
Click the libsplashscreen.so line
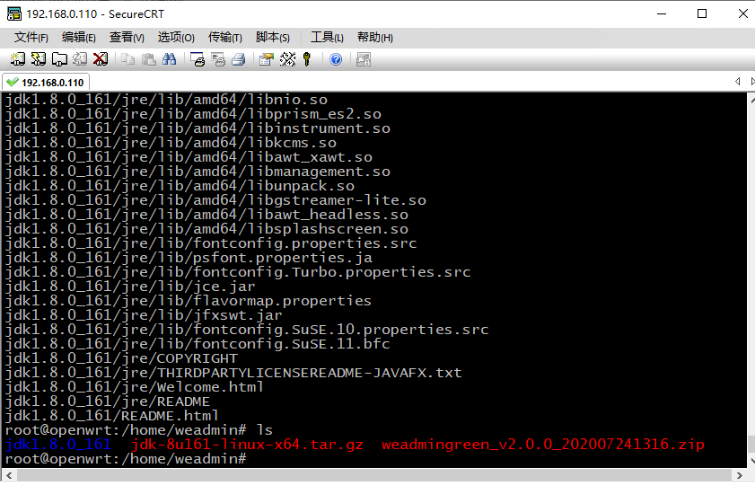coord(207,229)
